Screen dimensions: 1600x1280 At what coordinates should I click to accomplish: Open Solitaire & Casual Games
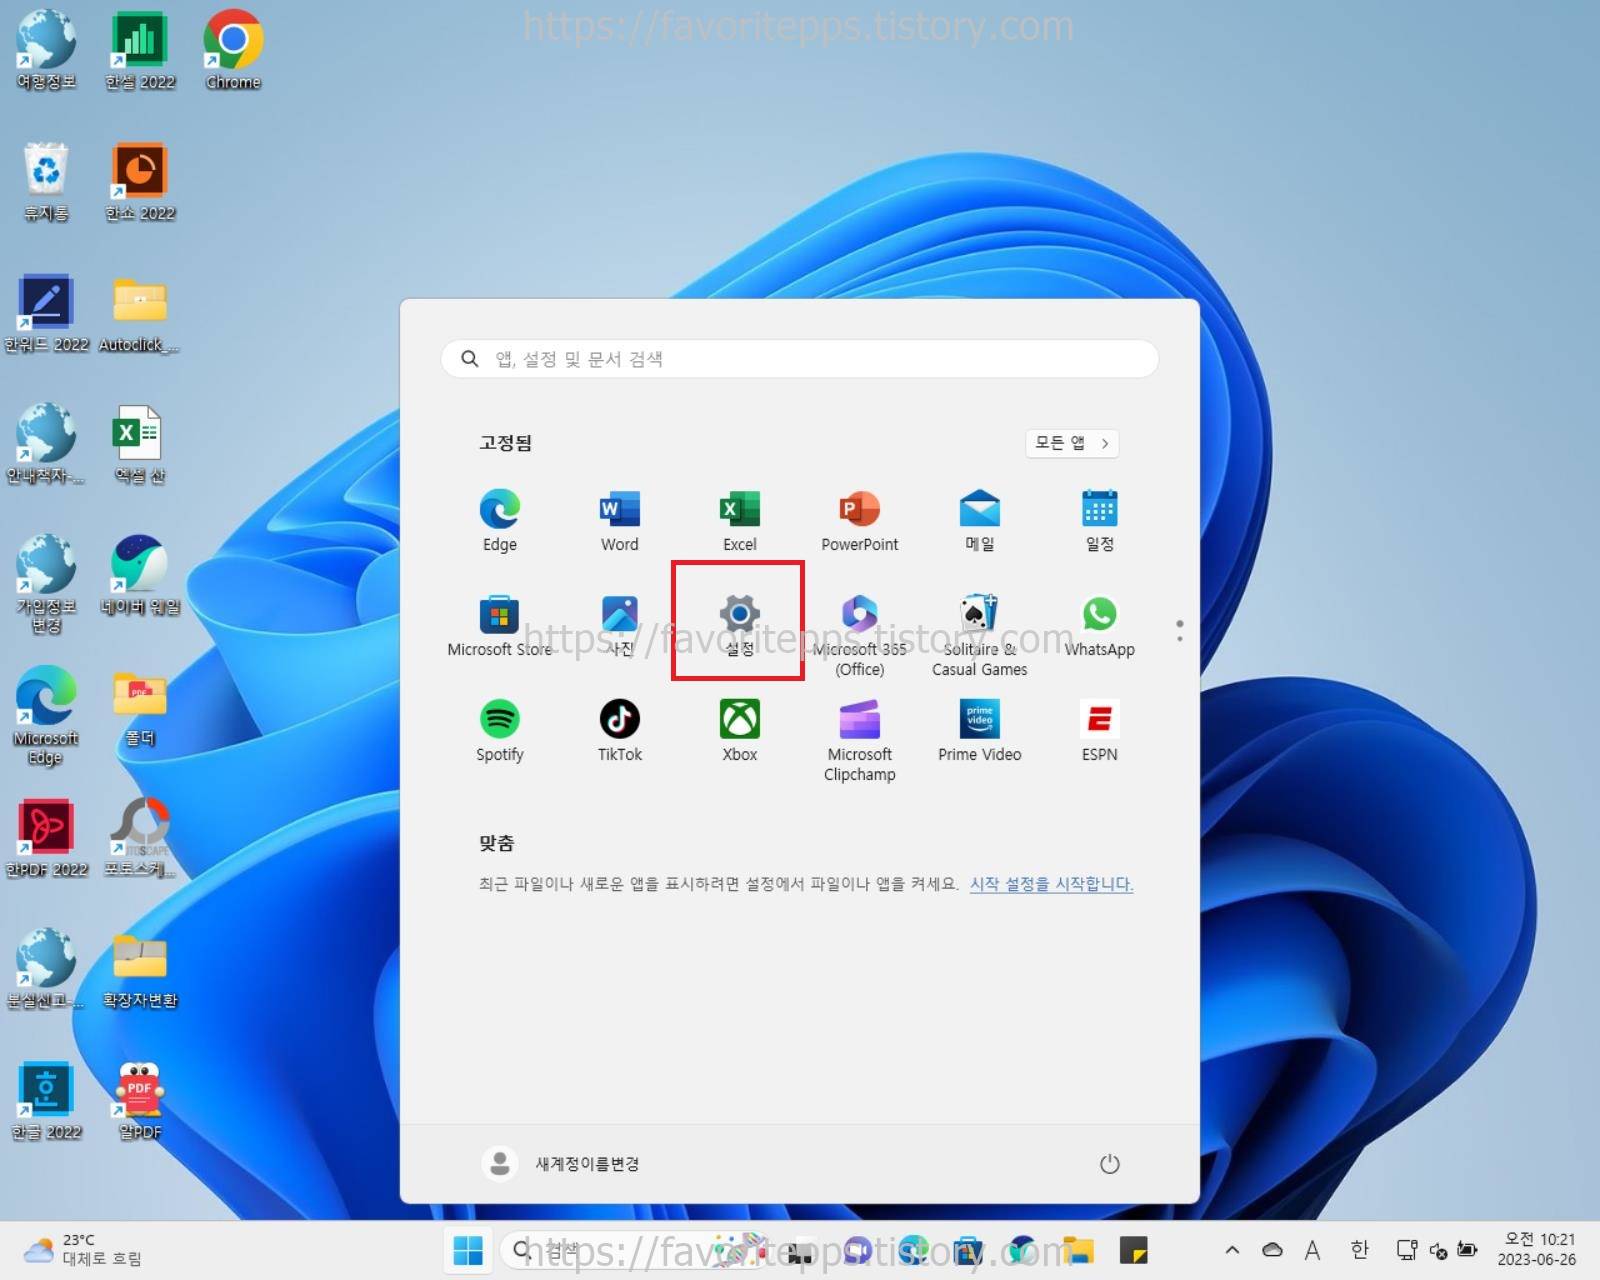click(x=979, y=635)
